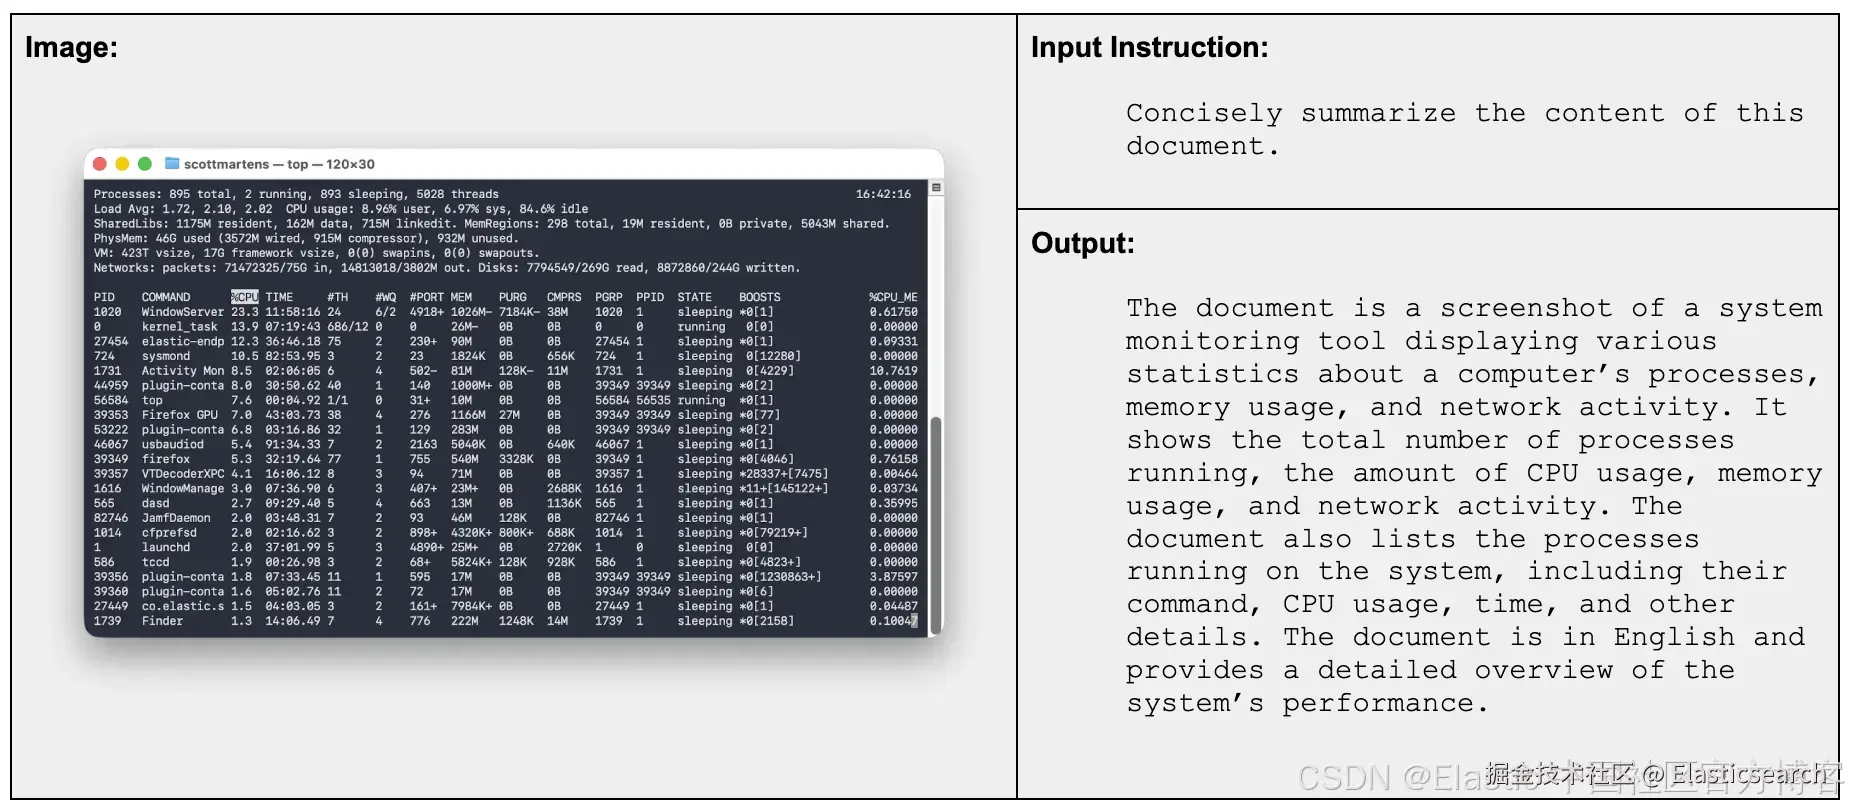Click the terminal's vertical scrollbar thumb

pos(936,524)
